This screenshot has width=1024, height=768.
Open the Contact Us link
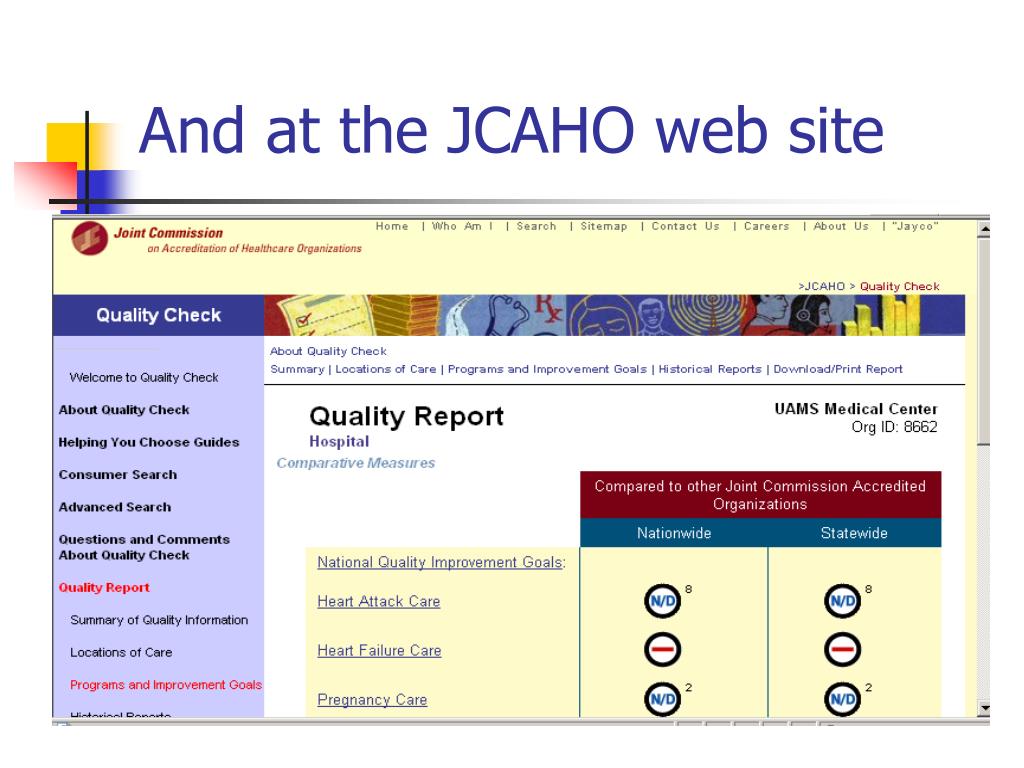tap(685, 226)
